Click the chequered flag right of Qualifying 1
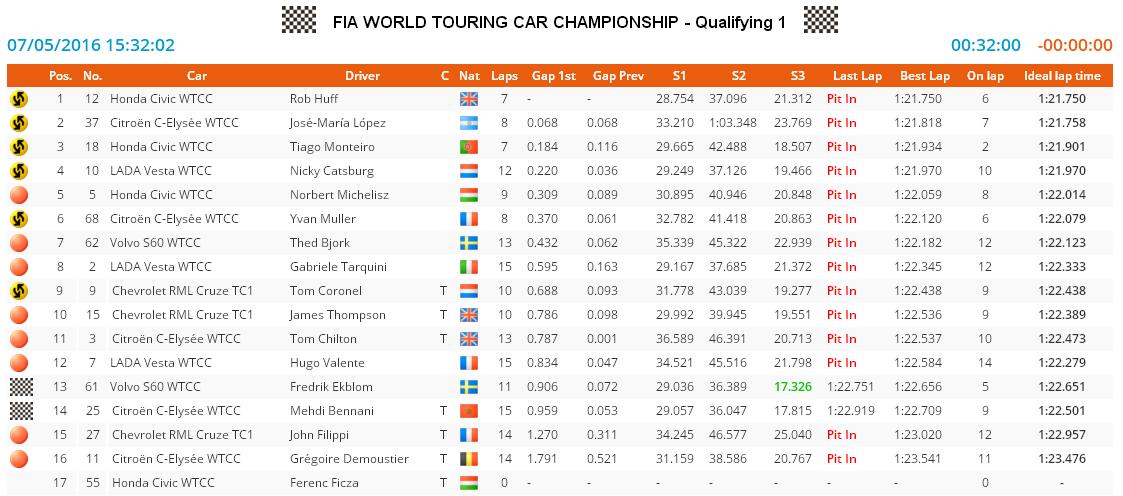Viewport: 1123px width, 496px height. pyautogui.click(x=820, y=20)
